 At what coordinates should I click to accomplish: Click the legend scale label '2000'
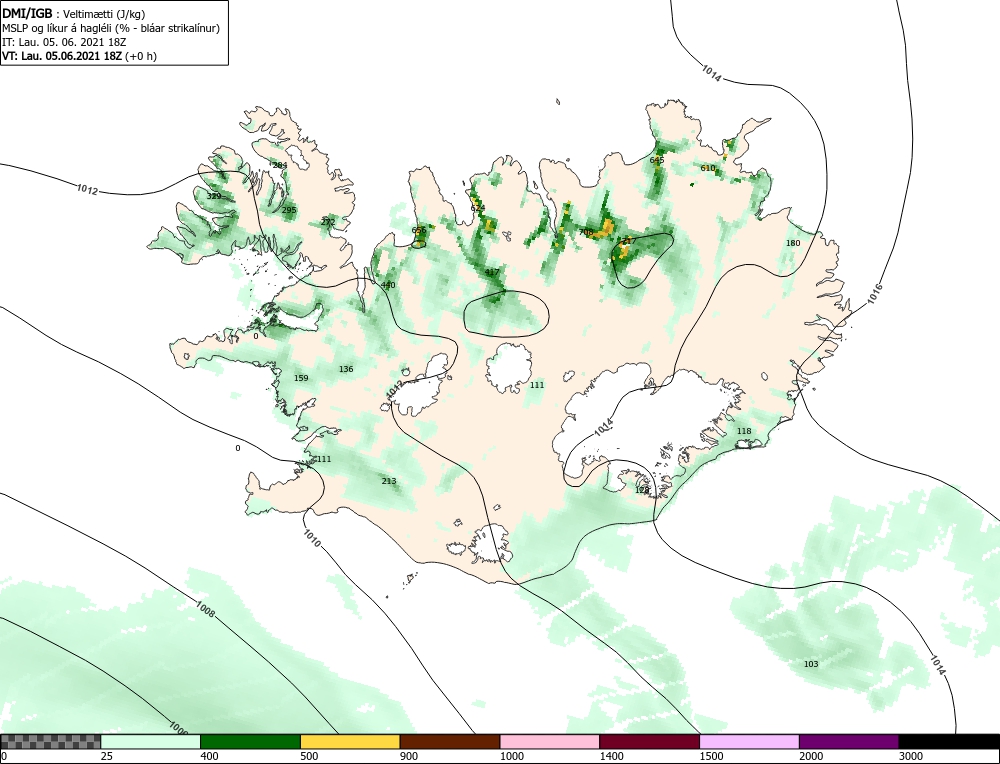click(811, 756)
